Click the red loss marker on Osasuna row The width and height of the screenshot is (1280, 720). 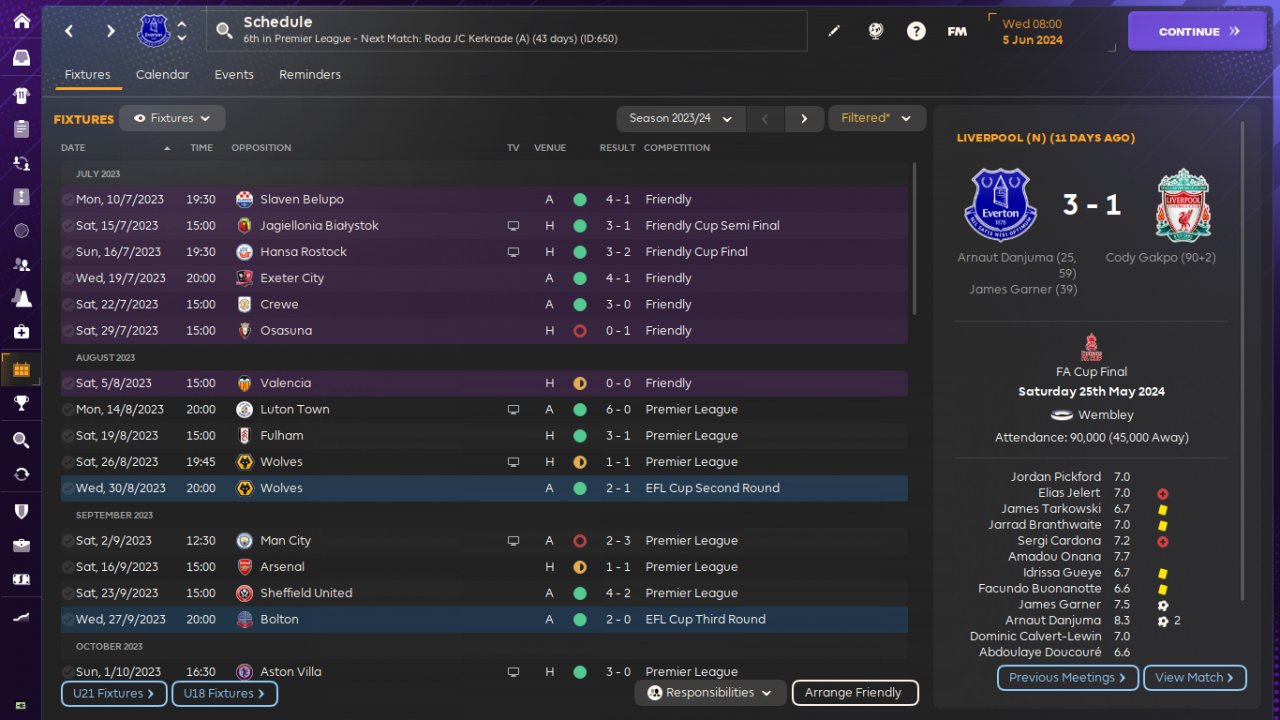click(580, 331)
